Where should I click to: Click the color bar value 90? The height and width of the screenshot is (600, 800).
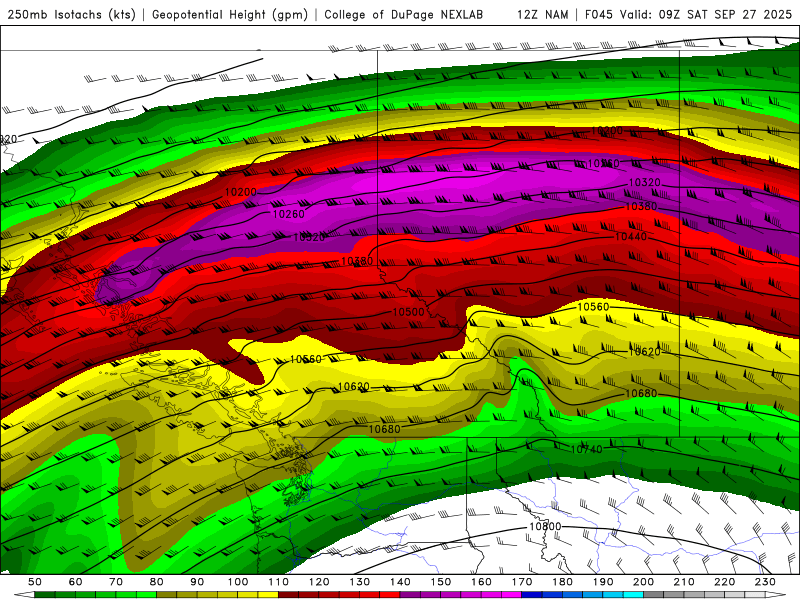[x=197, y=582]
